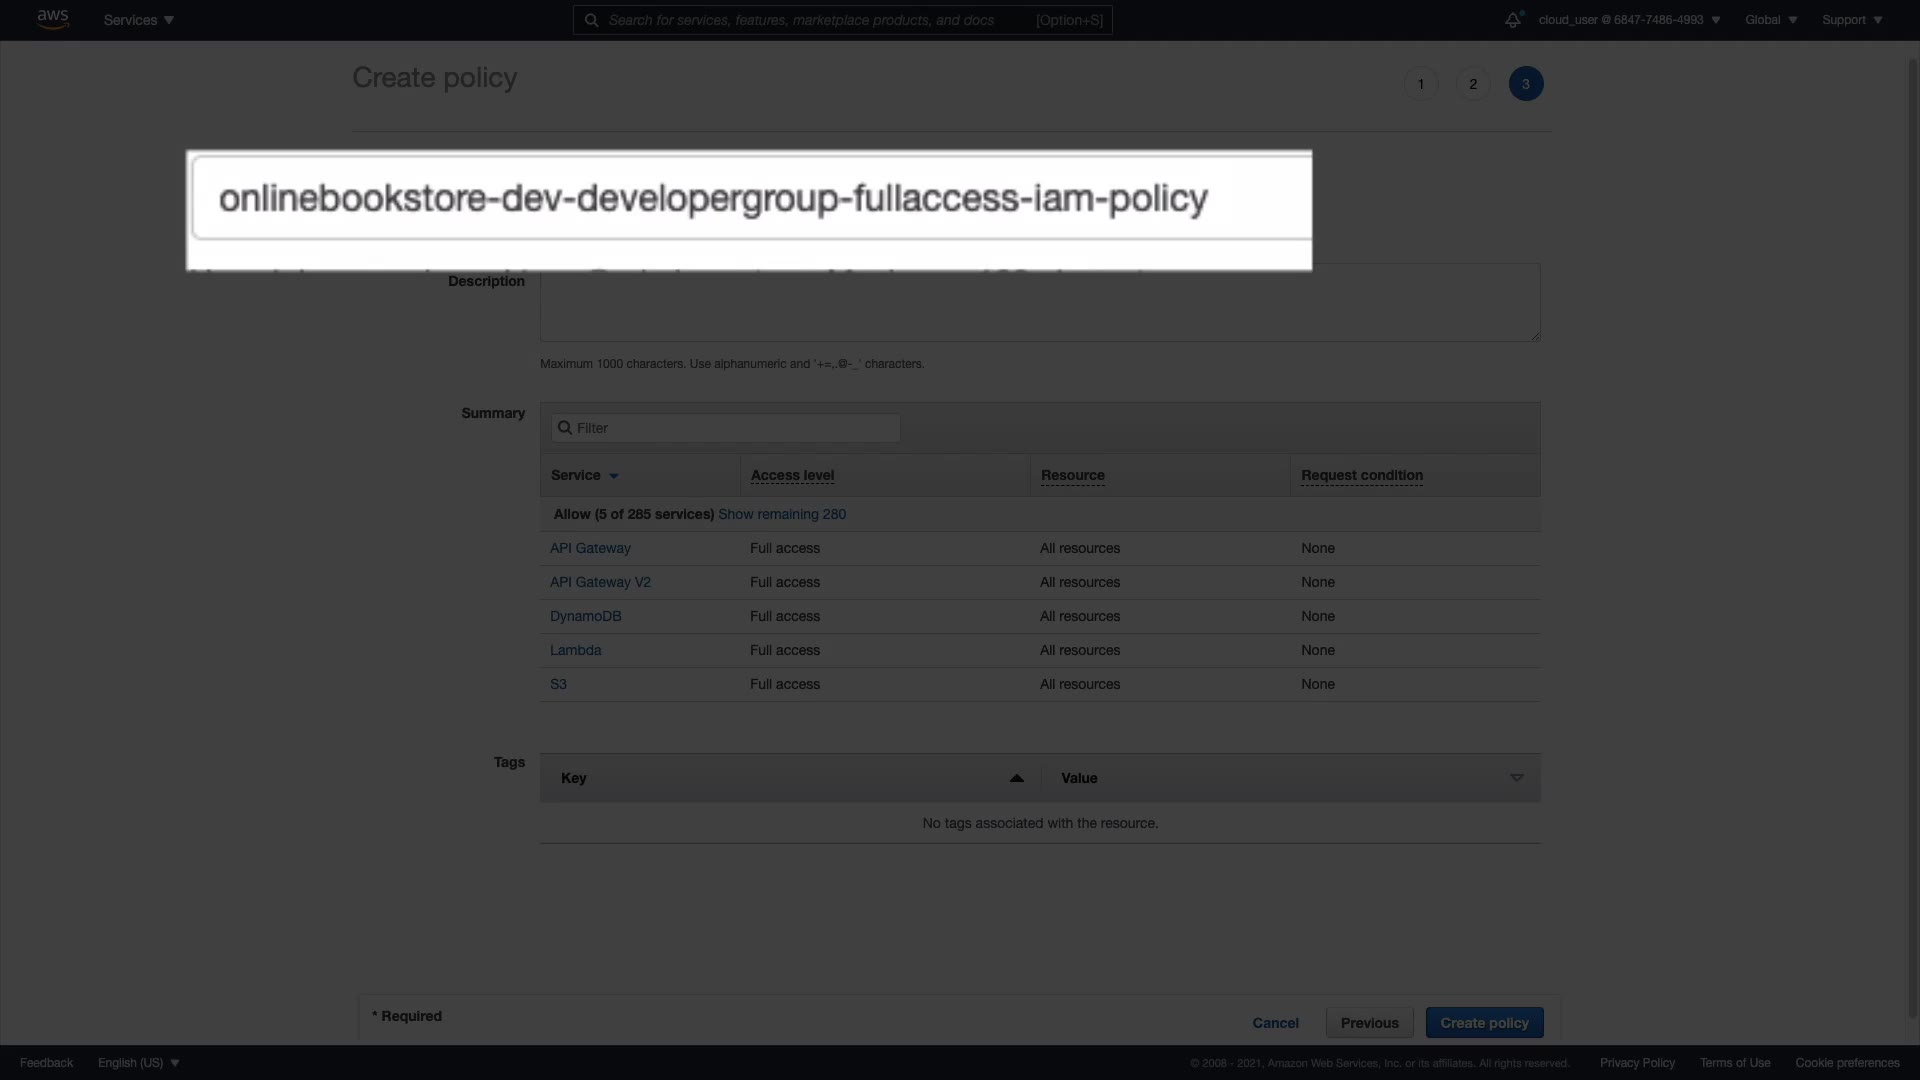
Task: Open the Support menu
Action: point(1851,20)
